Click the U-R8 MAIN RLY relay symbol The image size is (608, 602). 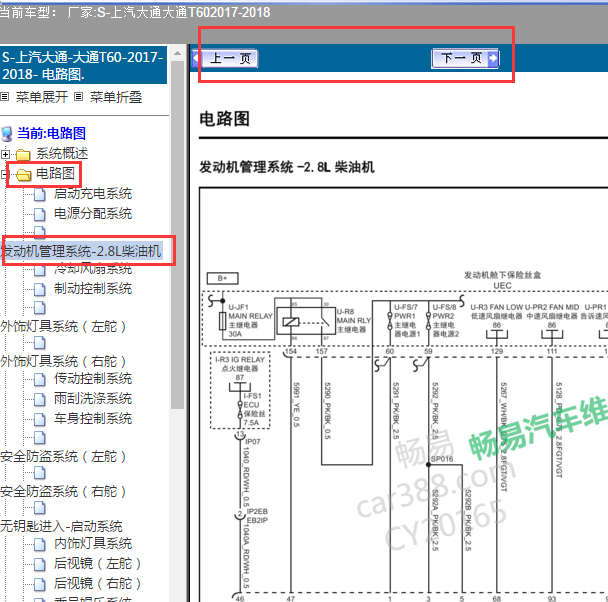coord(305,321)
